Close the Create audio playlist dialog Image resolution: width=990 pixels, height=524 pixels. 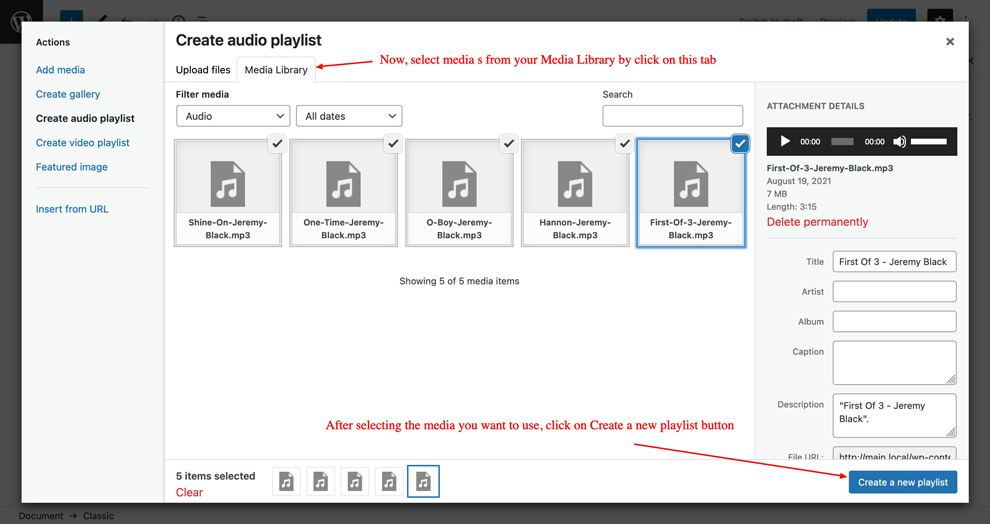(950, 42)
